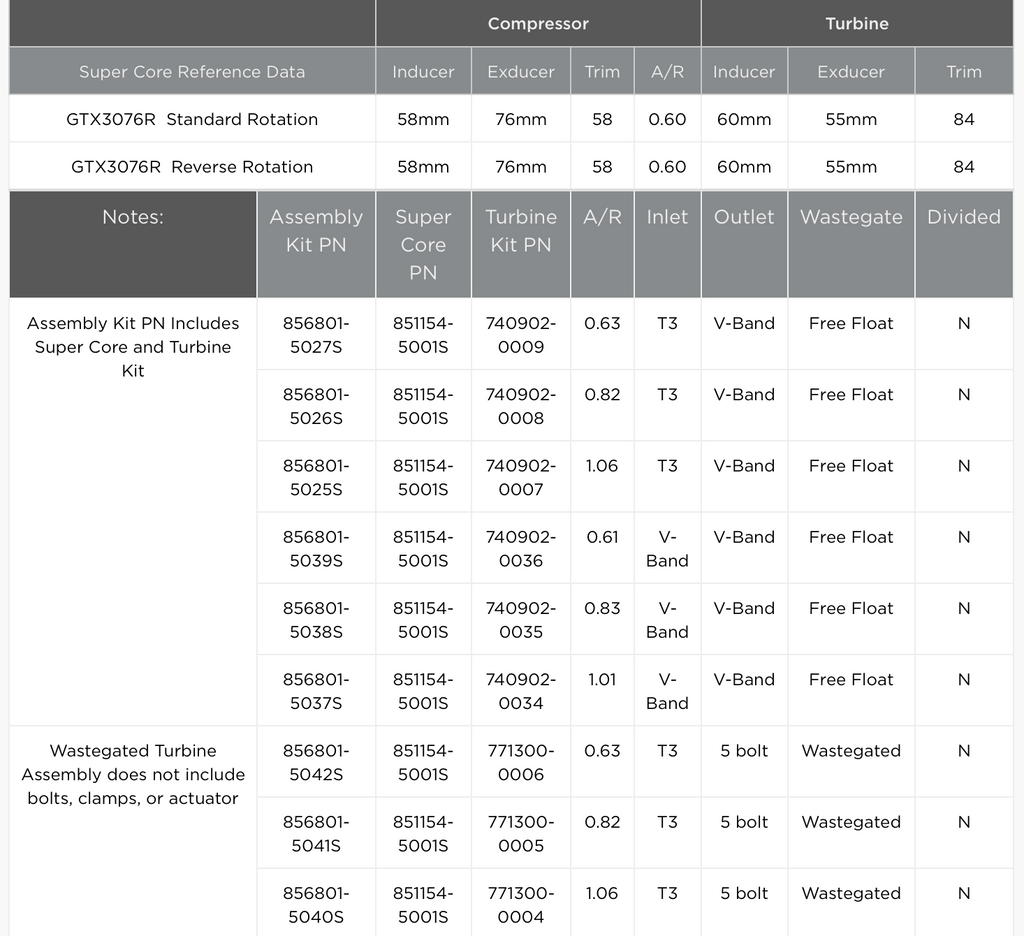Image resolution: width=1024 pixels, height=936 pixels.
Task: Click the Compressor group header
Action: (x=538, y=24)
